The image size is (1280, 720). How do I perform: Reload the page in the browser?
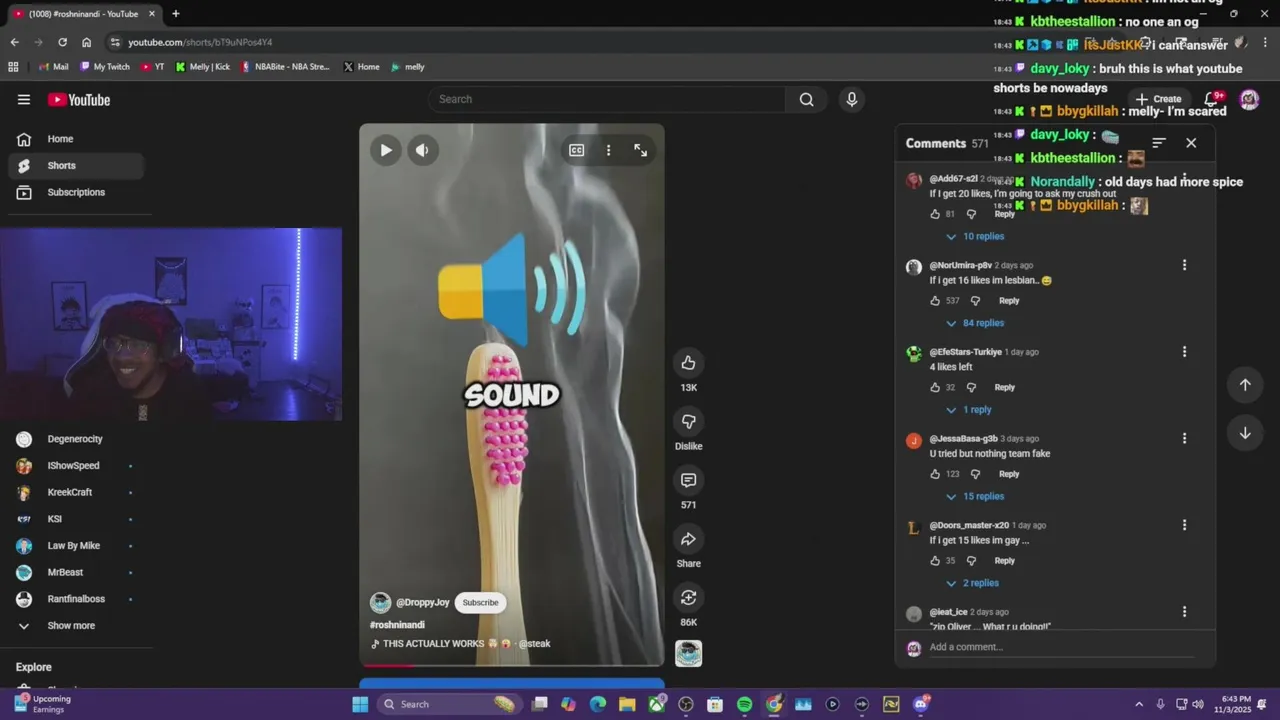[62, 42]
